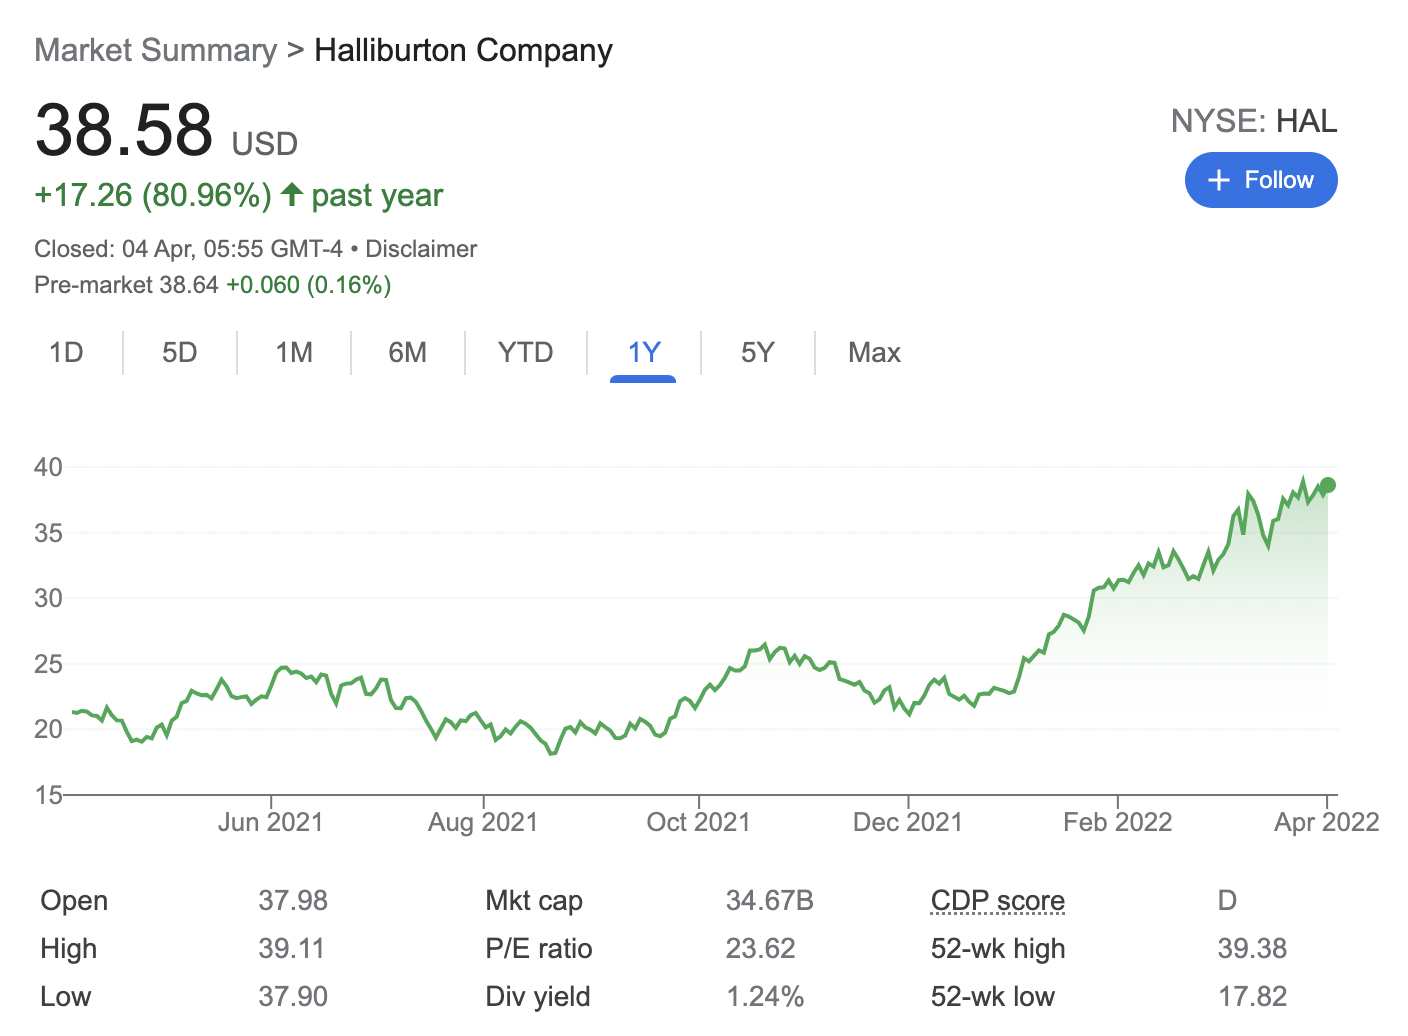Switch to the 1D time range
Viewport: 1408px width, 1036px height.
66,352
